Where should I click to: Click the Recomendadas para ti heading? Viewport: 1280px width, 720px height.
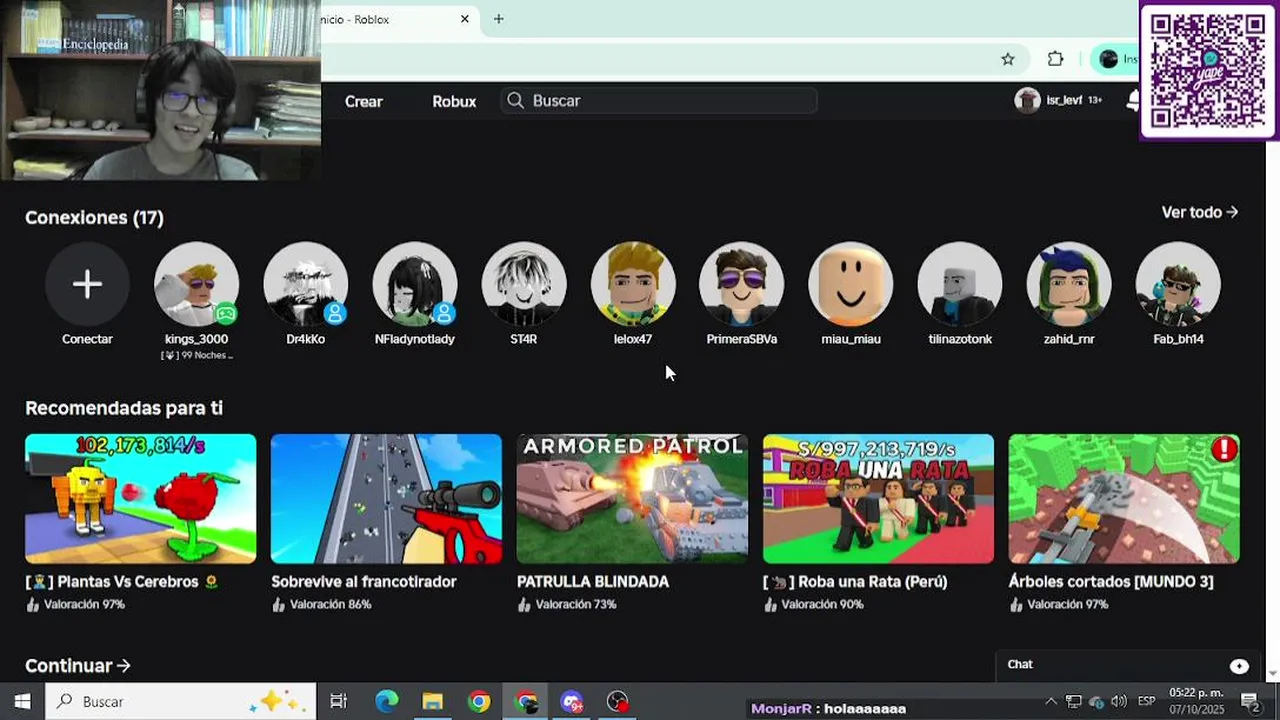pos(124,408)
